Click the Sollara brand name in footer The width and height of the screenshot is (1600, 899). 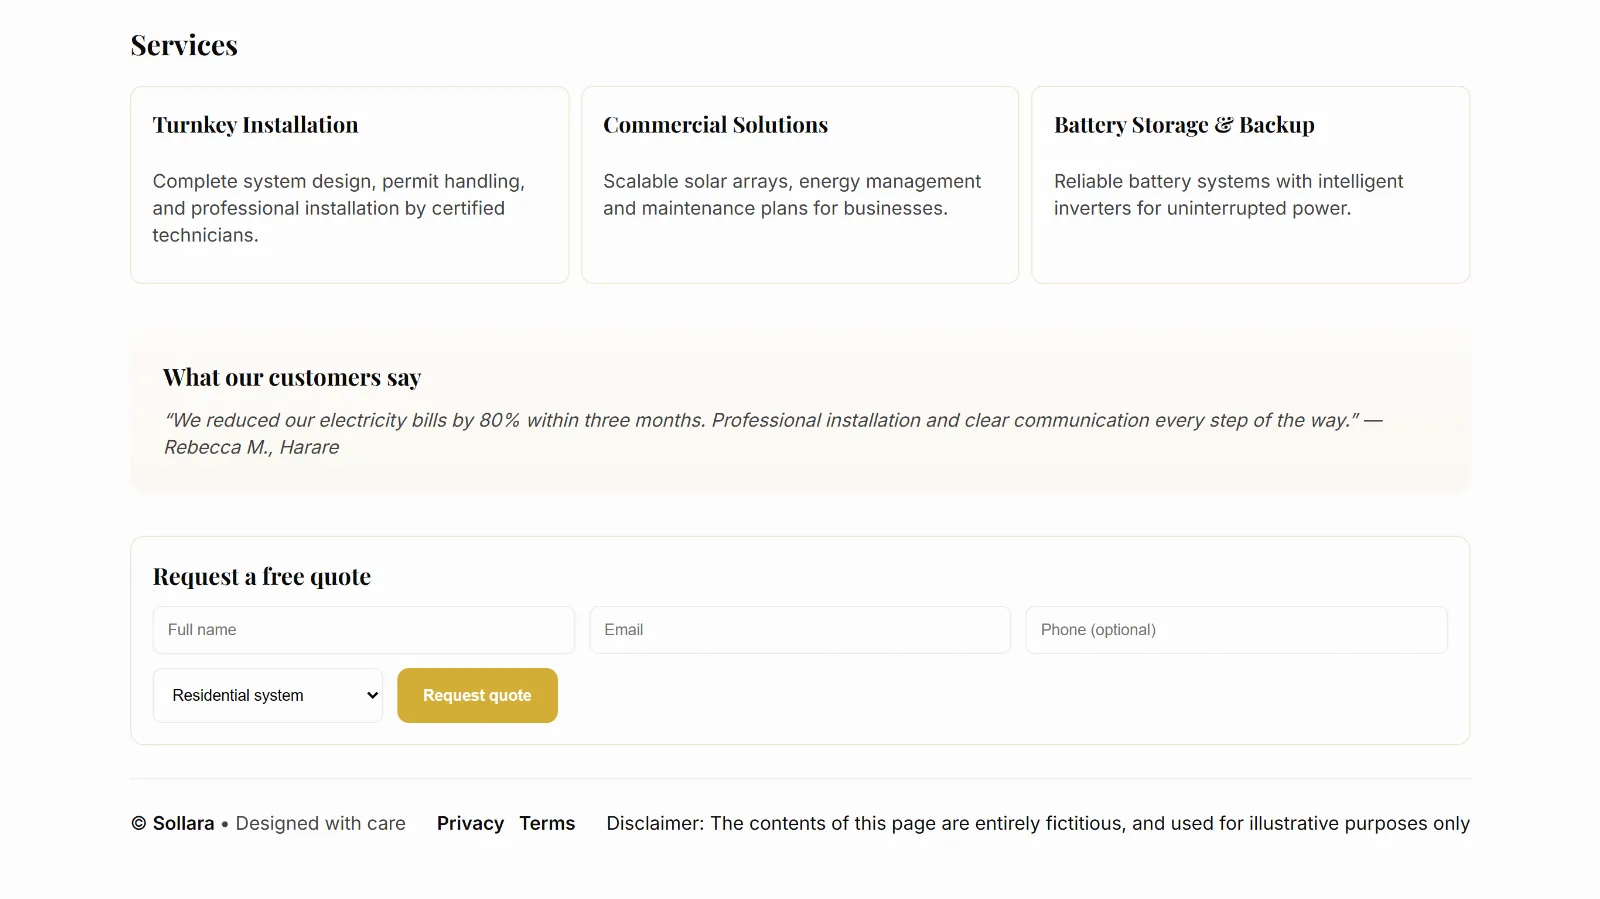click(x=183, y=823)
